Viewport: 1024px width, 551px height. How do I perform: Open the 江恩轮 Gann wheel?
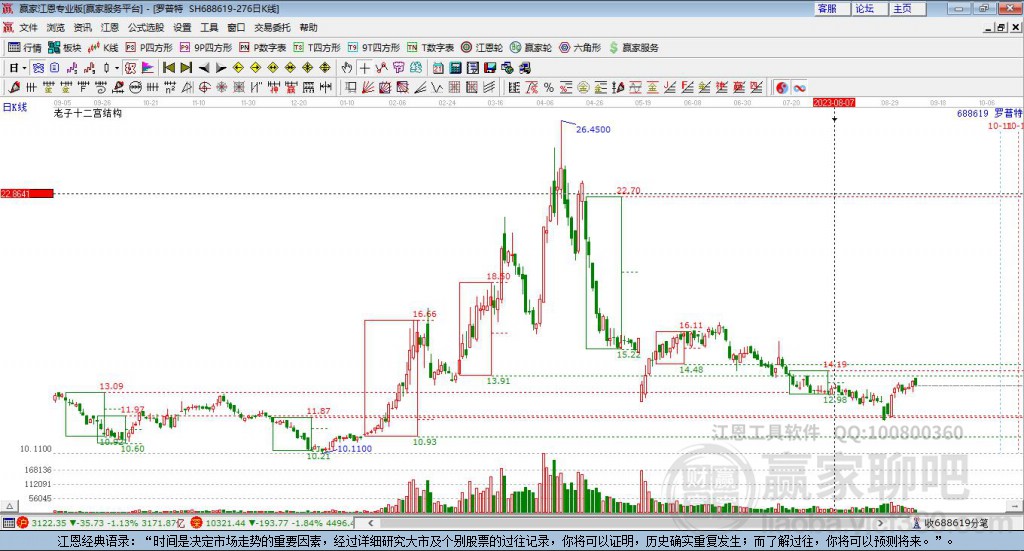[482, 48]
